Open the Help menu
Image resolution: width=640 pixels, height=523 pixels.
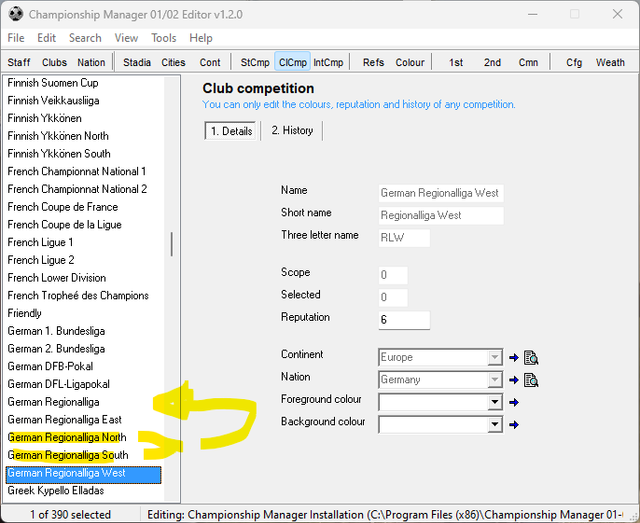(x=200, y=38)
